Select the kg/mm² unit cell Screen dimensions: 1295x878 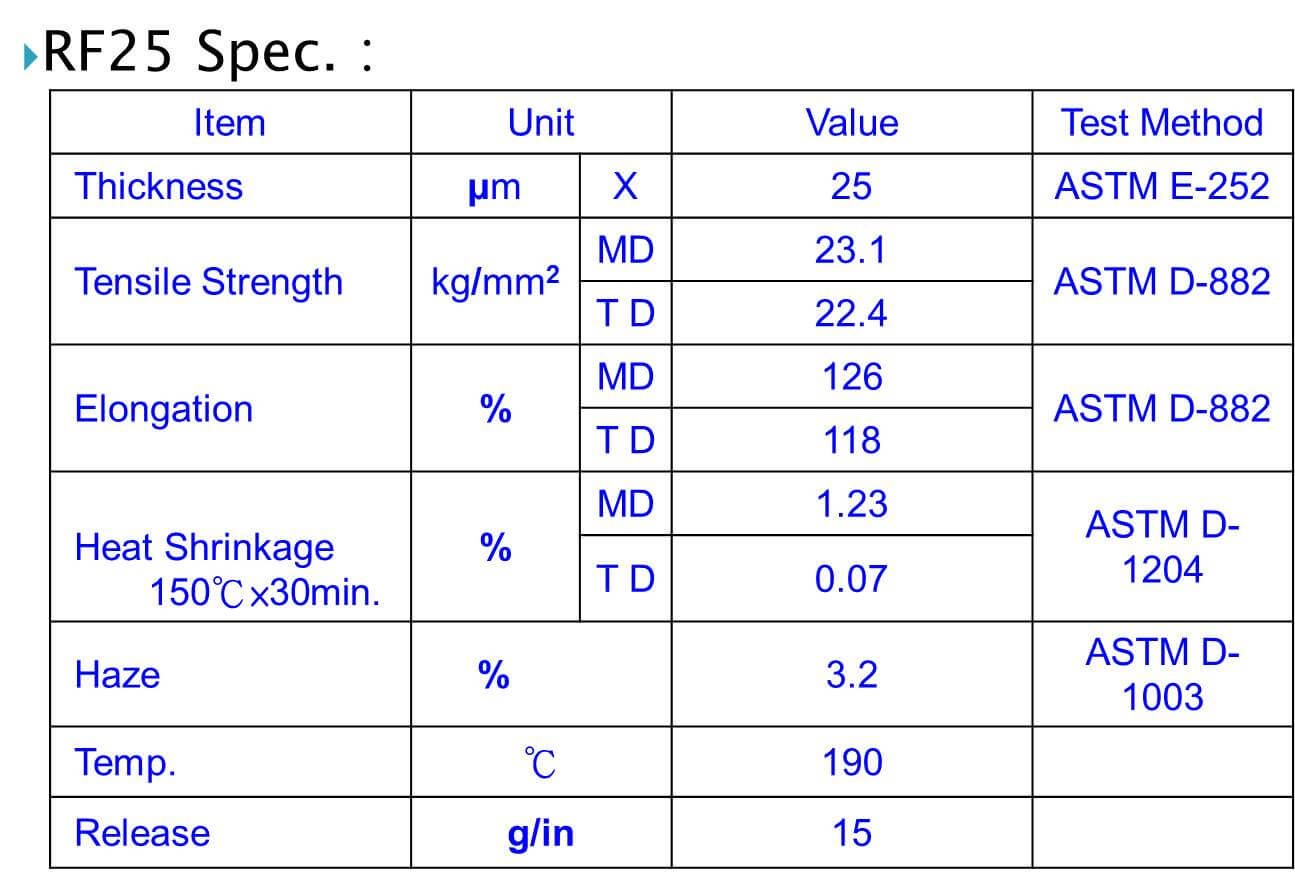[x=495, y=282]
